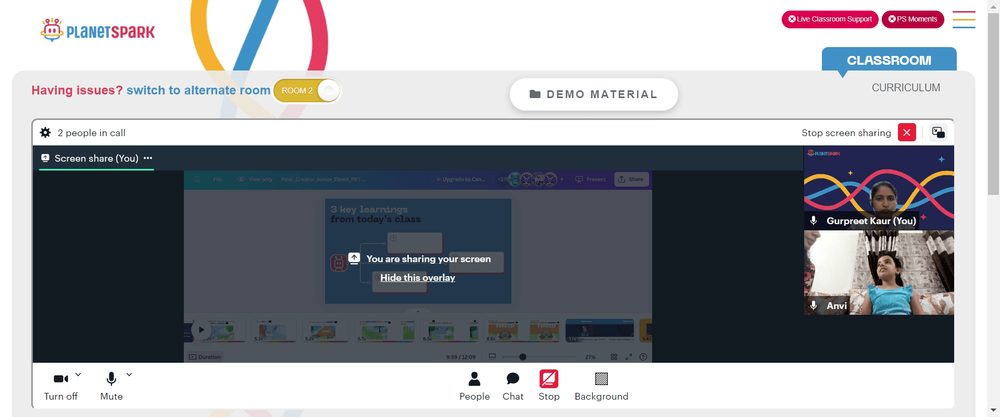Screen dimensions: 1000x417
Task: Open Screen share three-dots menu
Action: pos(148,158)
